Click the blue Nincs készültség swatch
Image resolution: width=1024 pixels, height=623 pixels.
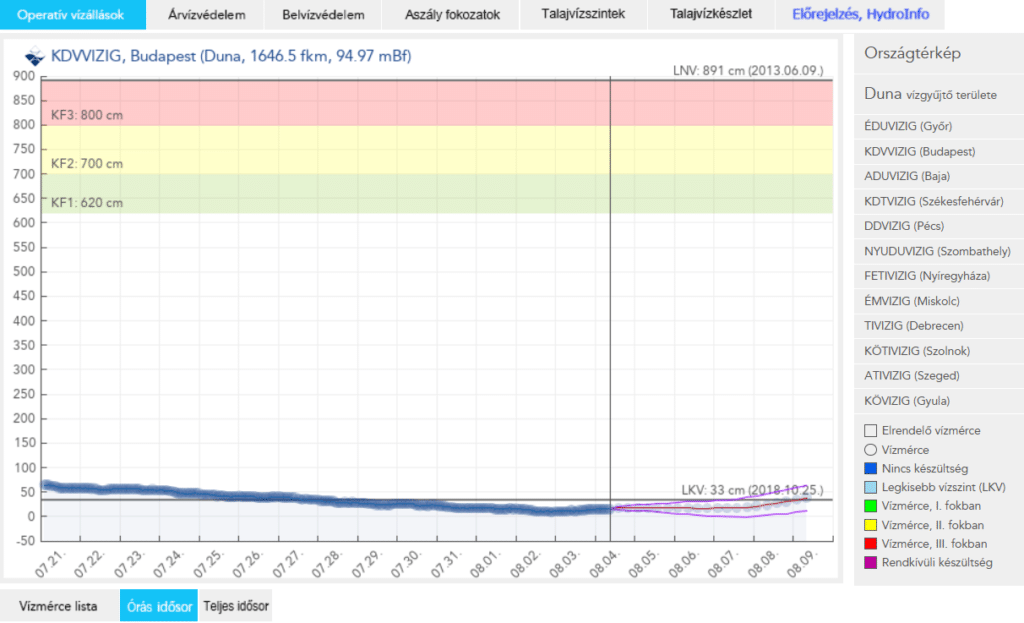coord(871,469)
